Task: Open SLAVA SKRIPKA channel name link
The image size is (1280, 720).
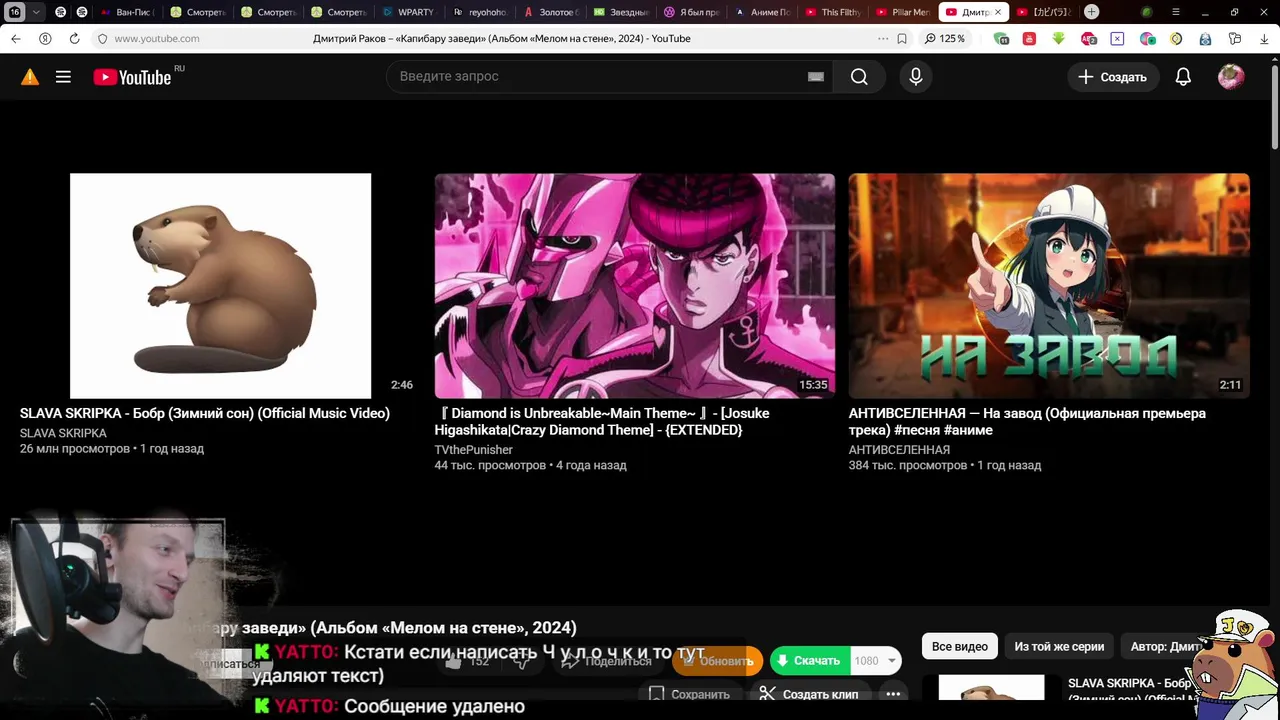Action: (63, 433)
